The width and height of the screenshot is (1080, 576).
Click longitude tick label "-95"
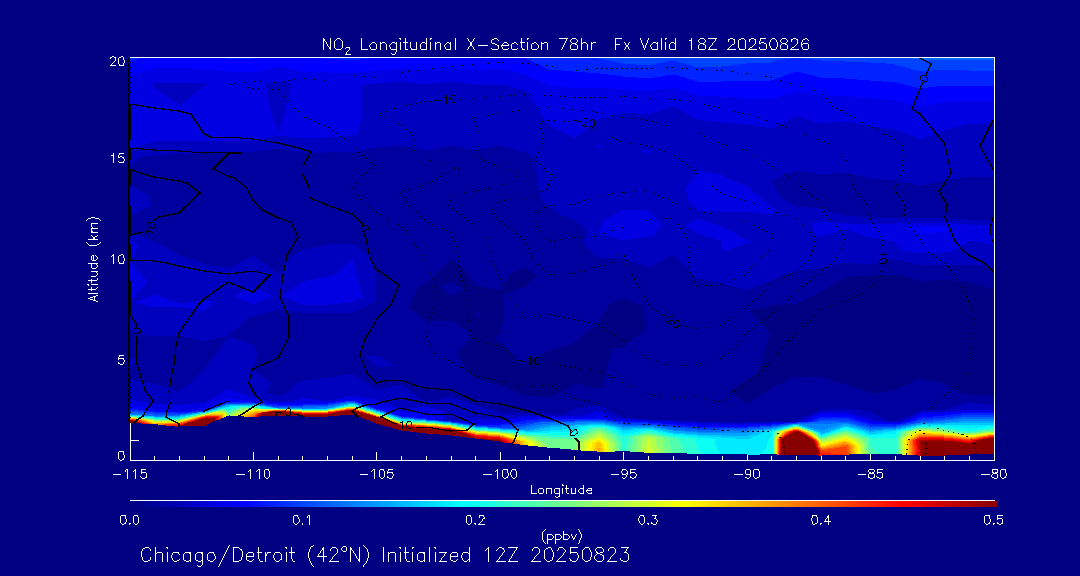[623, 475]
